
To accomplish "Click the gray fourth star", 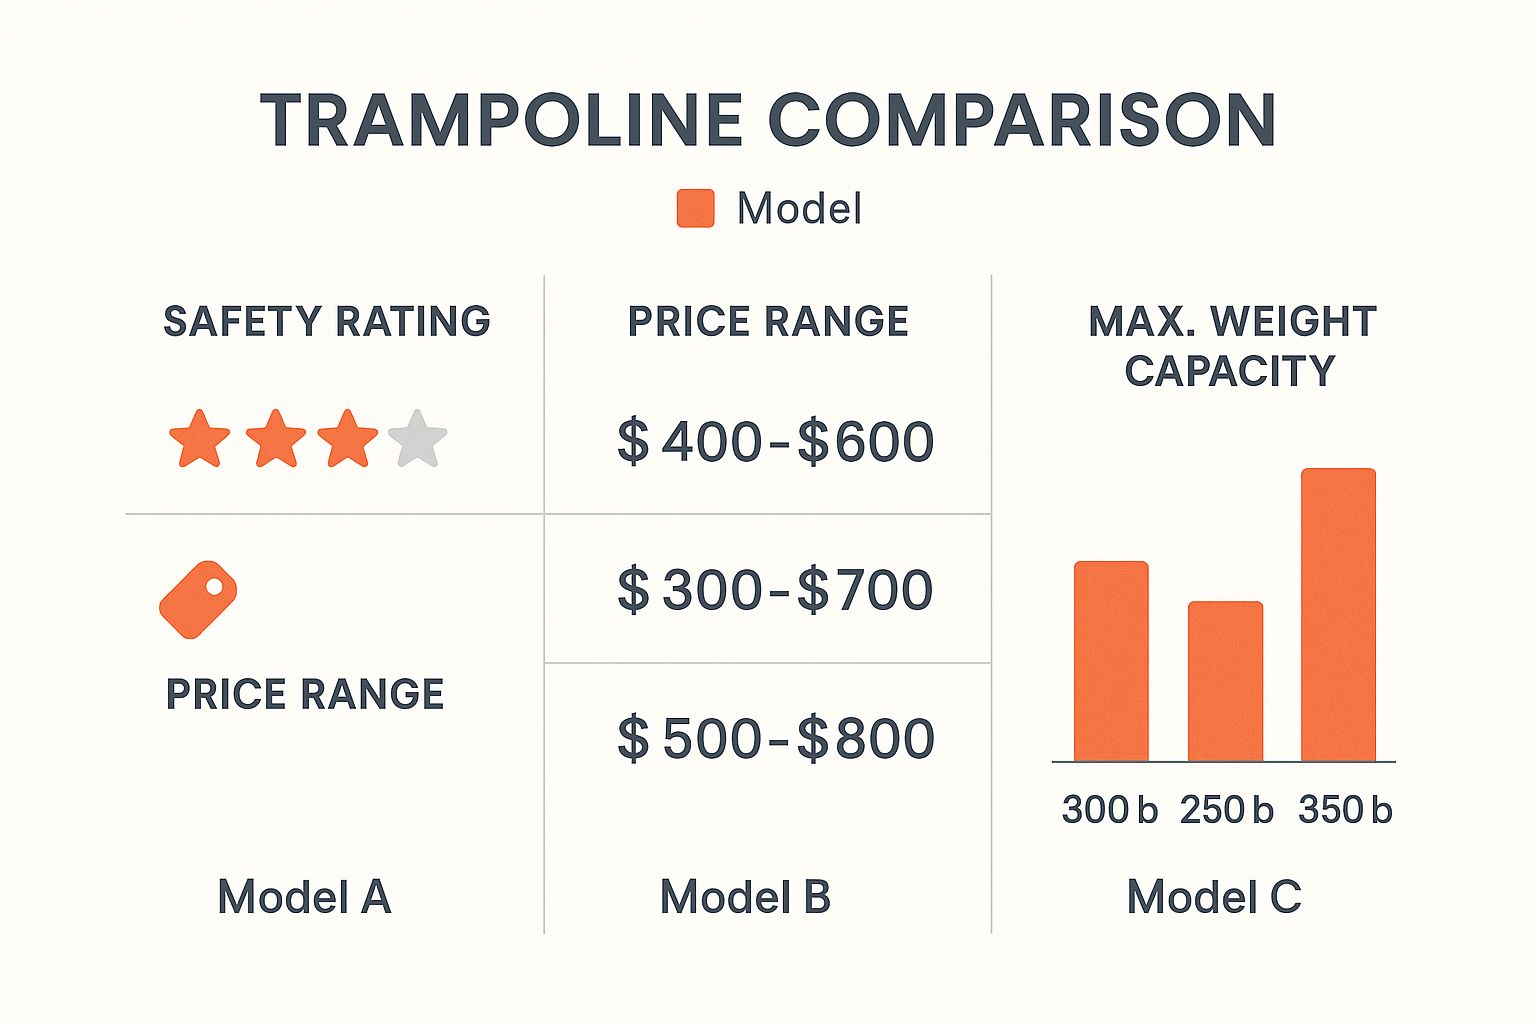I will click(x=417, y=439).
